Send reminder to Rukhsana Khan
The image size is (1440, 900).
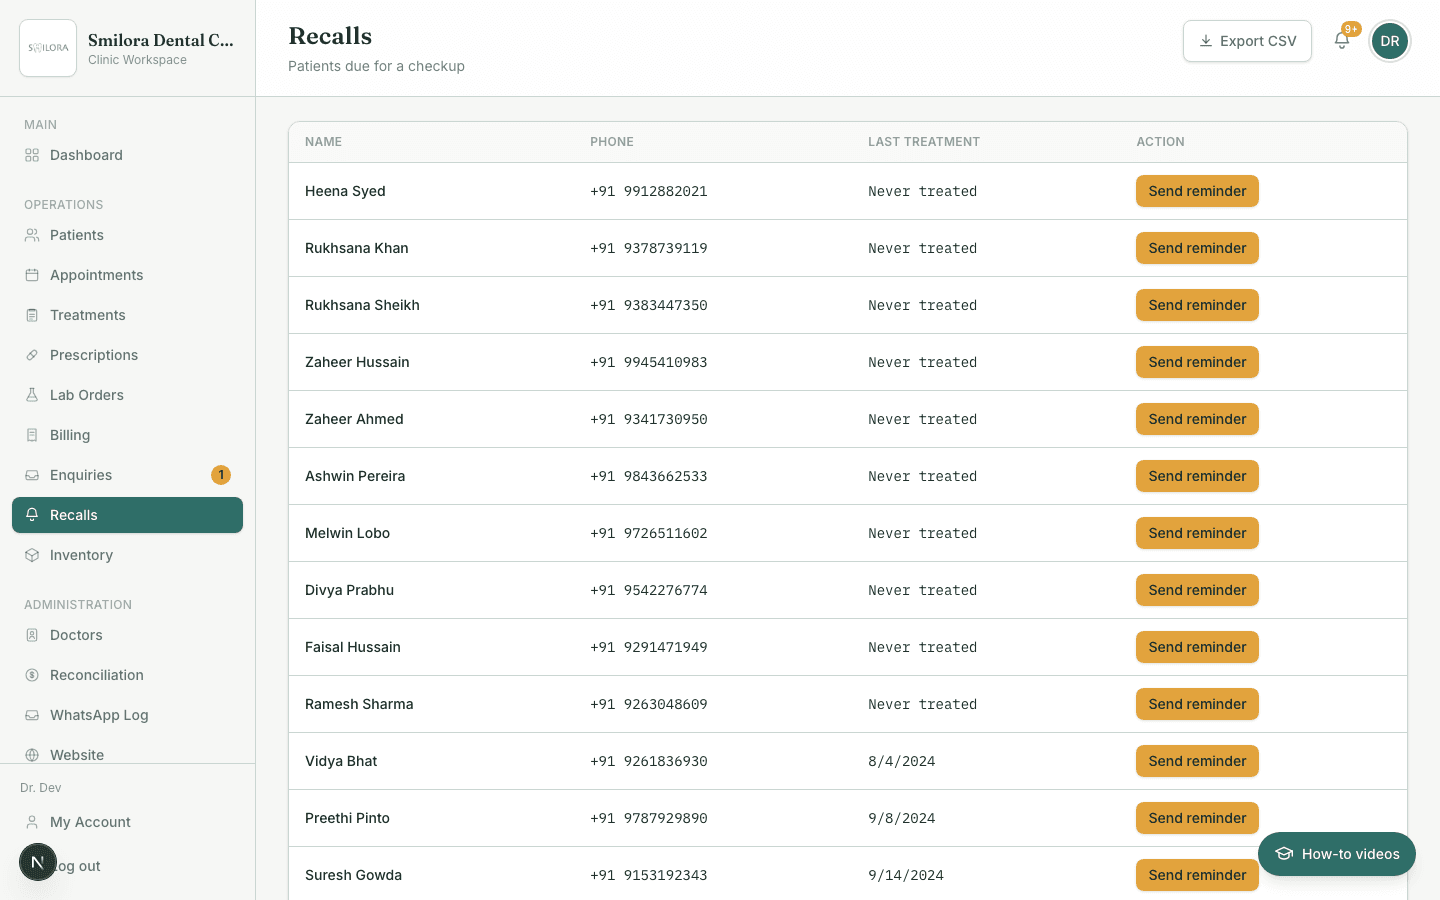(1197, 248)
